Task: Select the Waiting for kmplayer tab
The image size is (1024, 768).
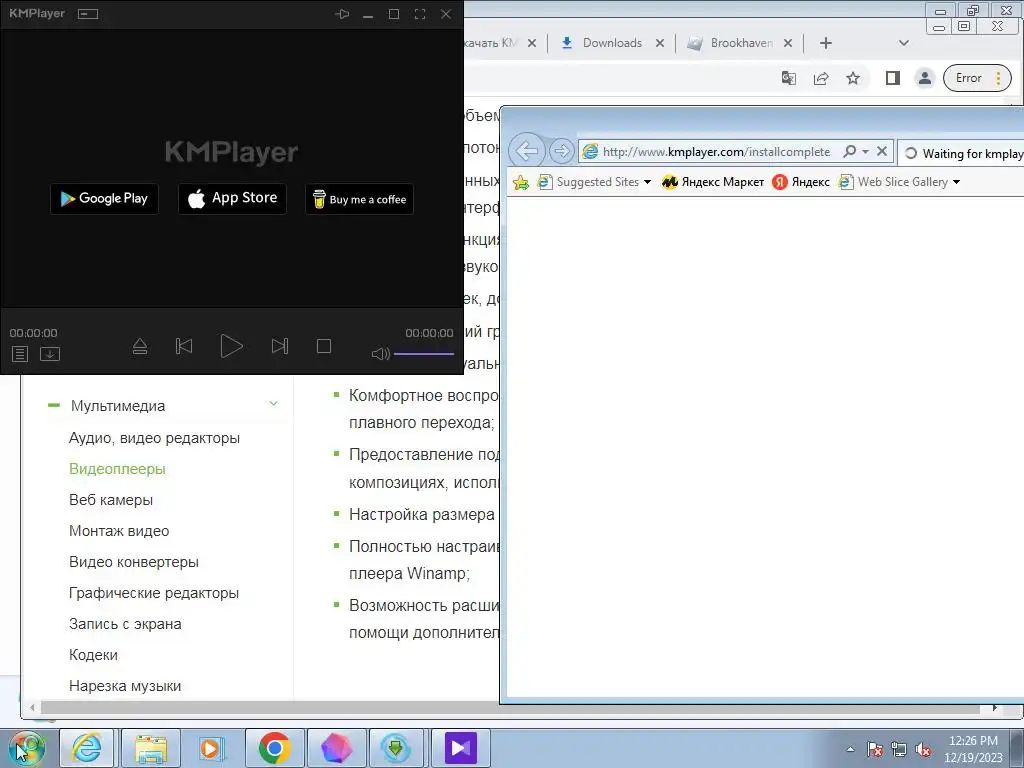Action: (x=961, y=153)
